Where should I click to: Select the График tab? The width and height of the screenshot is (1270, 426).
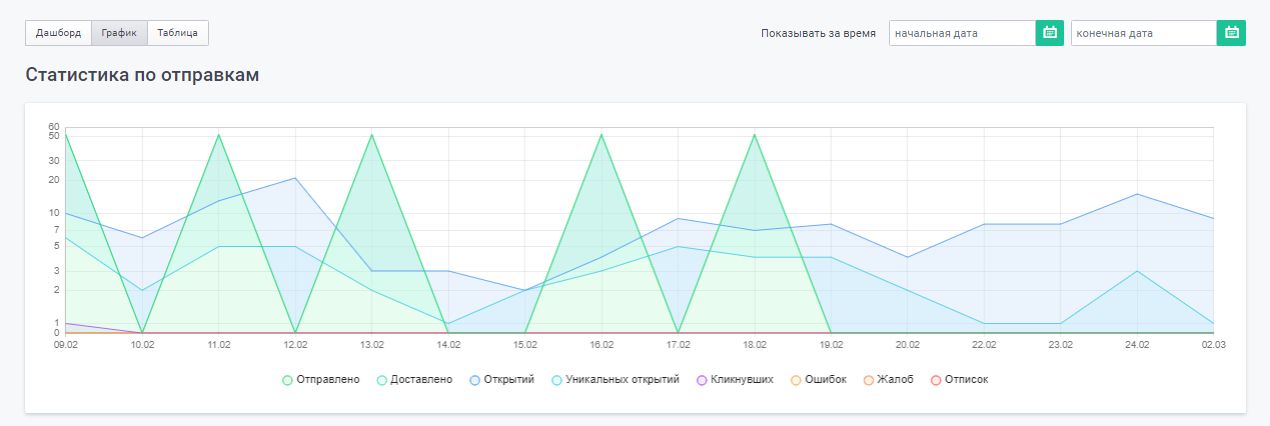tap(119, 33)
